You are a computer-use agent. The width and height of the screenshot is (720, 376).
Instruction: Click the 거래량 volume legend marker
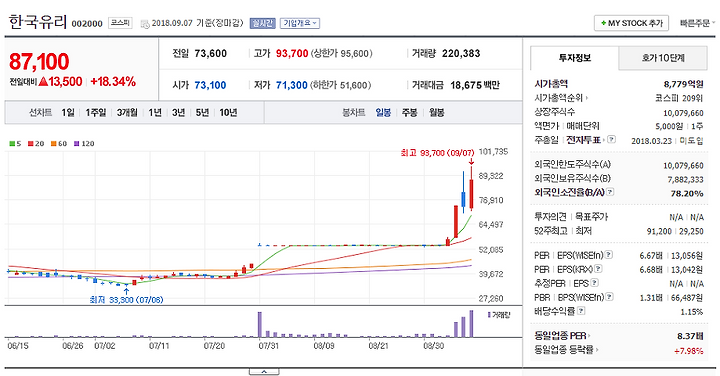499,315
